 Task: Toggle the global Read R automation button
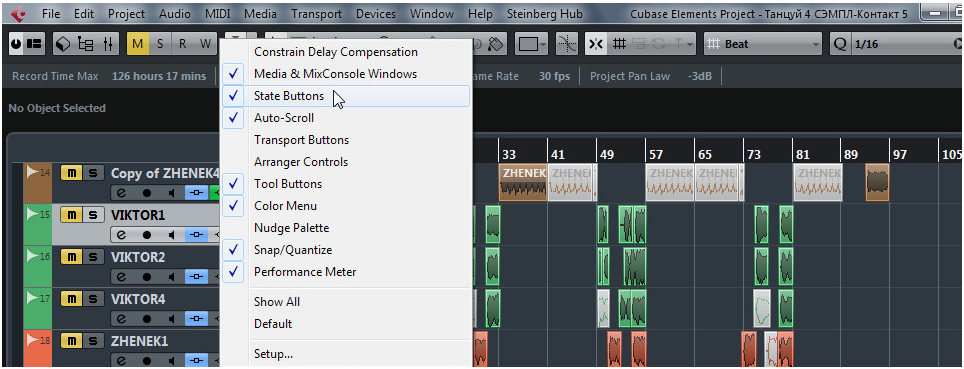(x=182, y=44)
